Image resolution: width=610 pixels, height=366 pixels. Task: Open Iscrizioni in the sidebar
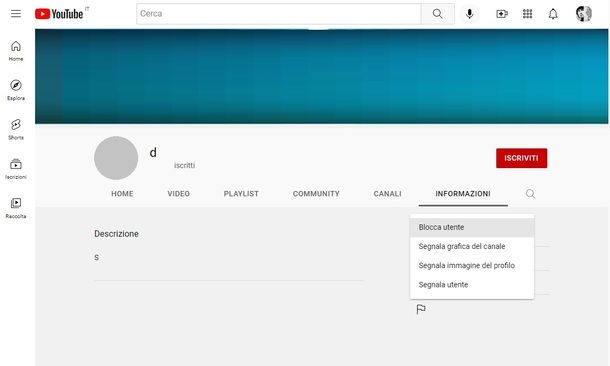pos(16,169)
